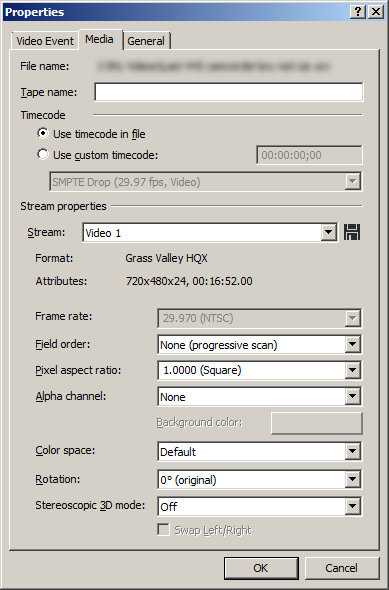389x590 pixels.
Task: Select the Media tab
Action: 99,39
